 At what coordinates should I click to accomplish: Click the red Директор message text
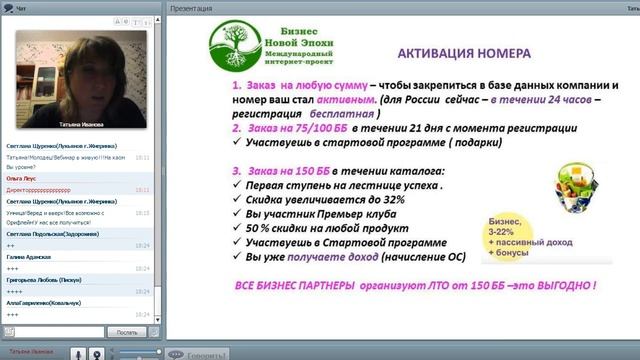(x=38, y=190)
